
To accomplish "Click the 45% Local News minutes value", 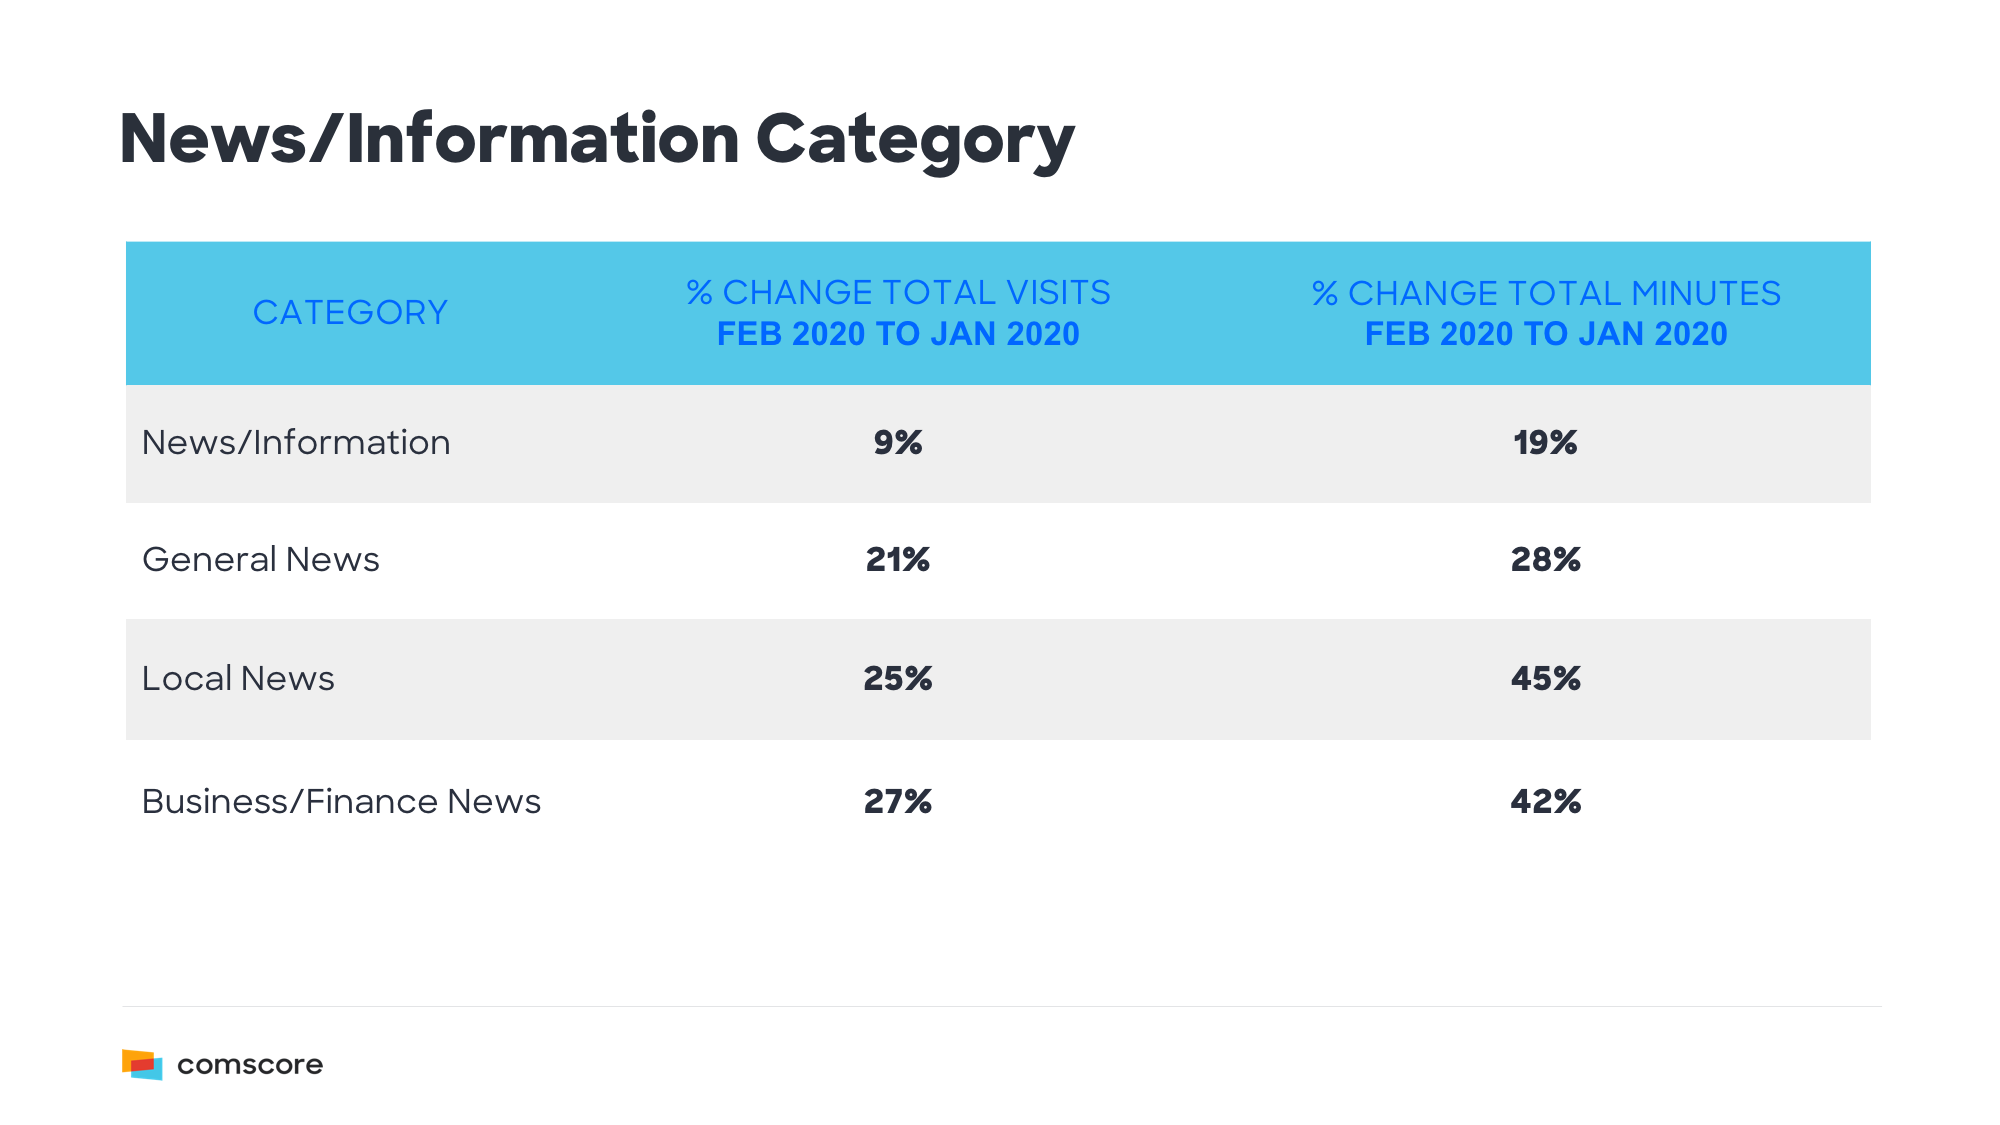I will pyautogui.click(x=1545, y=678).
